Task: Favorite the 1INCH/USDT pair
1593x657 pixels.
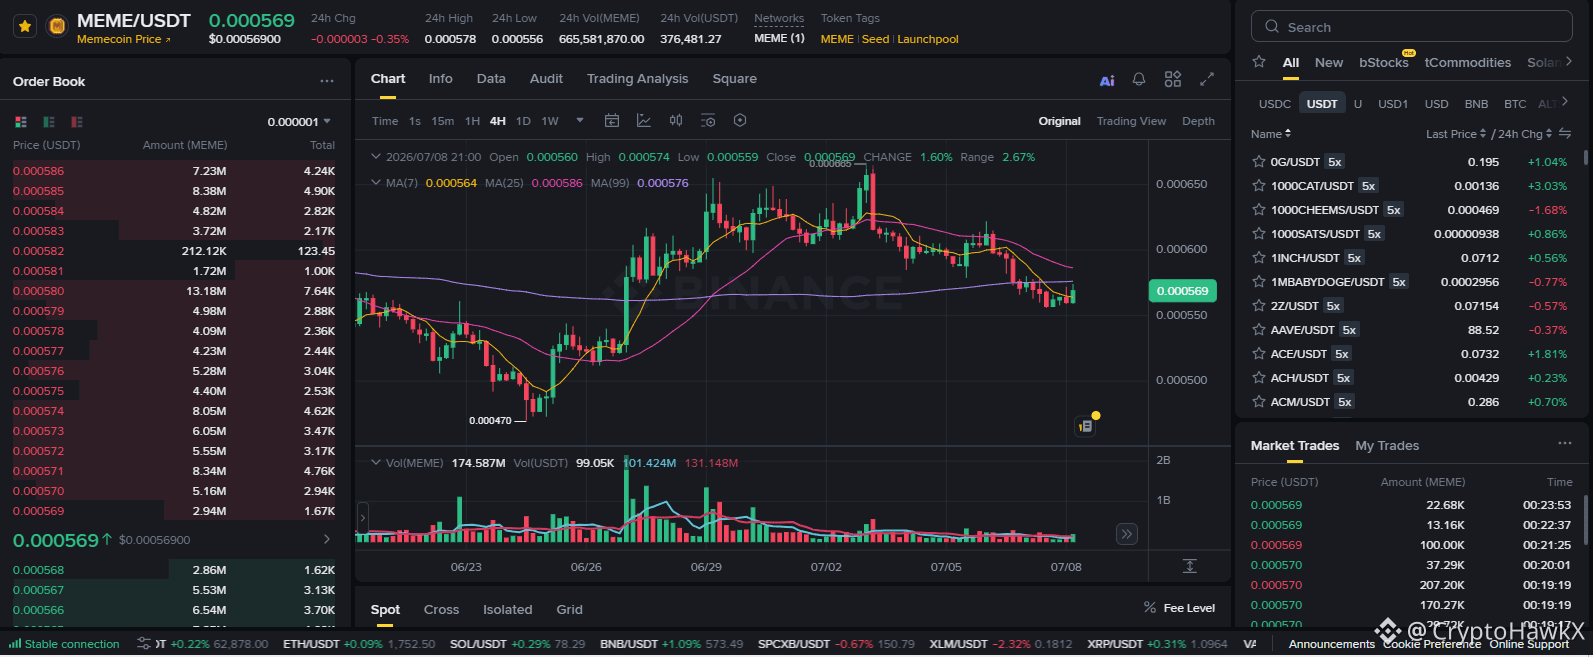Action: 1259,258
